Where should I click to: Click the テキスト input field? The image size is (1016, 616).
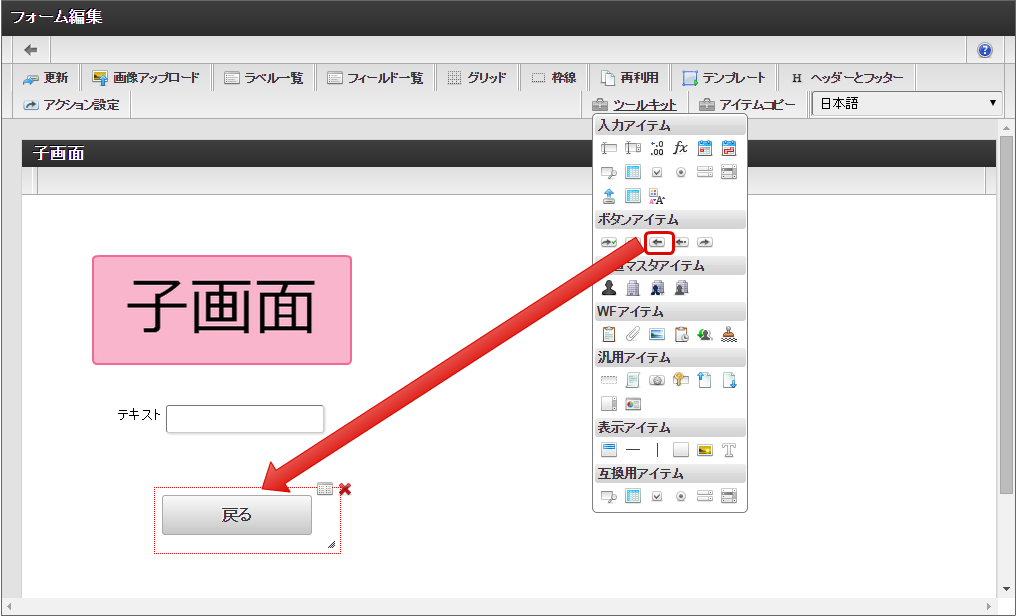tap(245, 419)
